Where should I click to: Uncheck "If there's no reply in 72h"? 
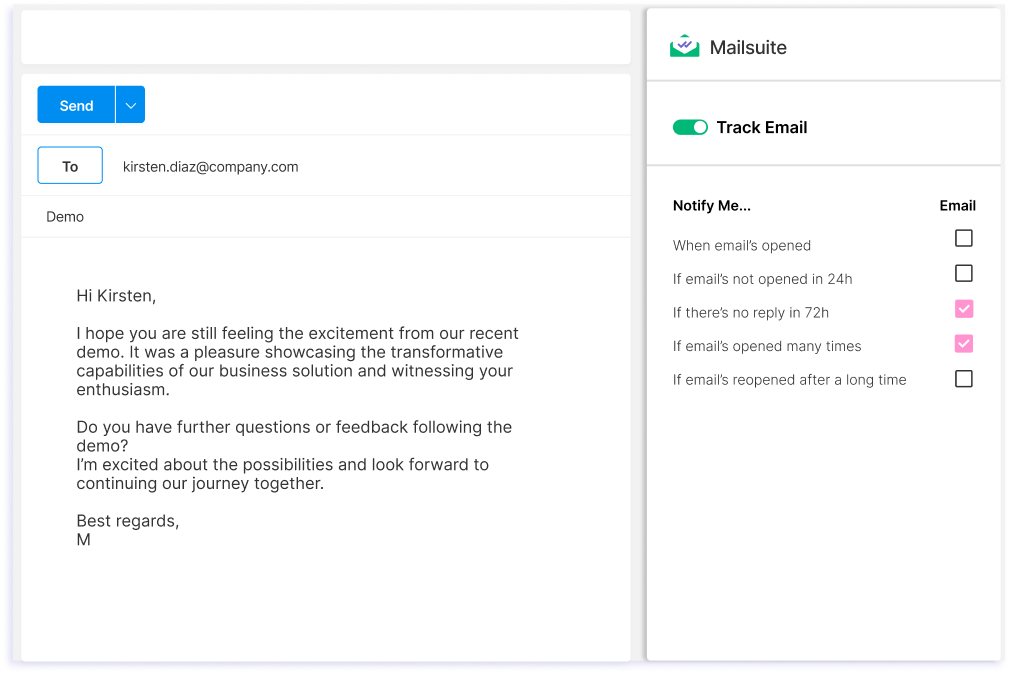coord(963,309)
